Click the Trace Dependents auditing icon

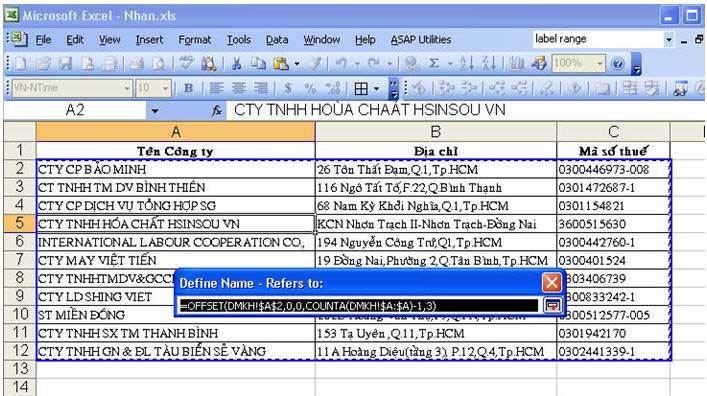coord(497,88)
